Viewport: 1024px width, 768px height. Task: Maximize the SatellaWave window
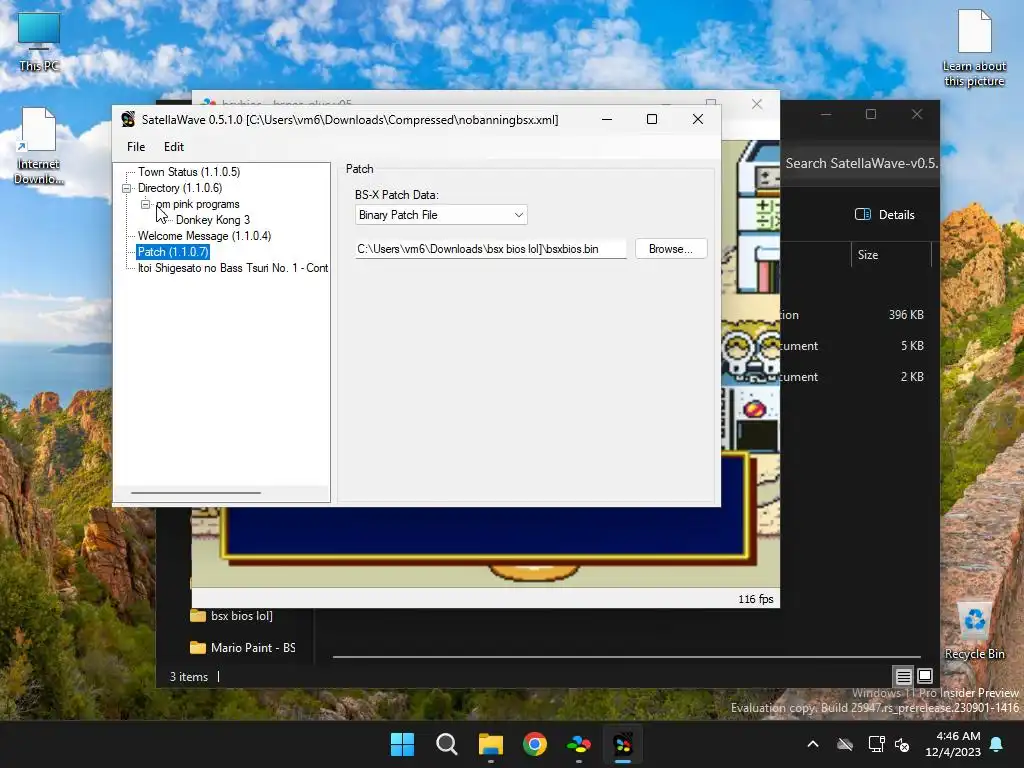[x=652, y=119]
